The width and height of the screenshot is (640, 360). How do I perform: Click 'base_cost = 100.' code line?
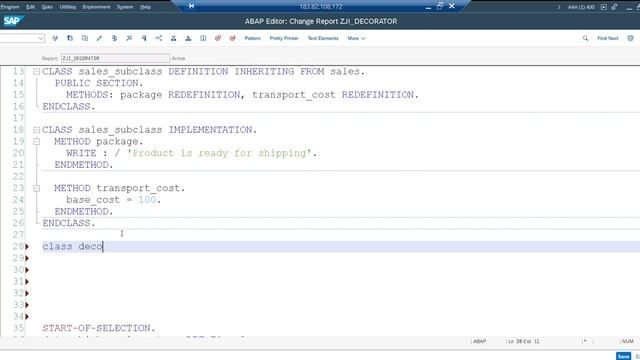coord(114,200)
